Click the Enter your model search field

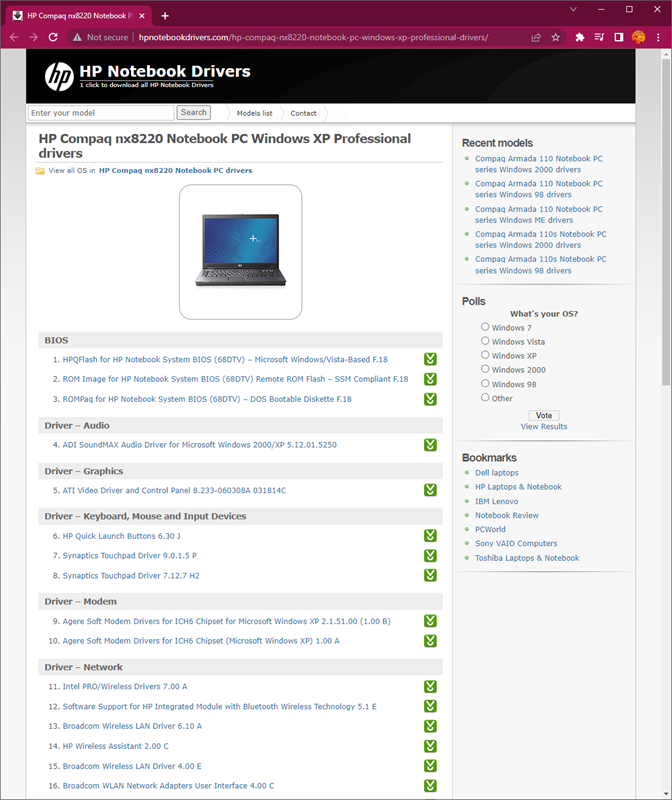(x=101, y=113)
